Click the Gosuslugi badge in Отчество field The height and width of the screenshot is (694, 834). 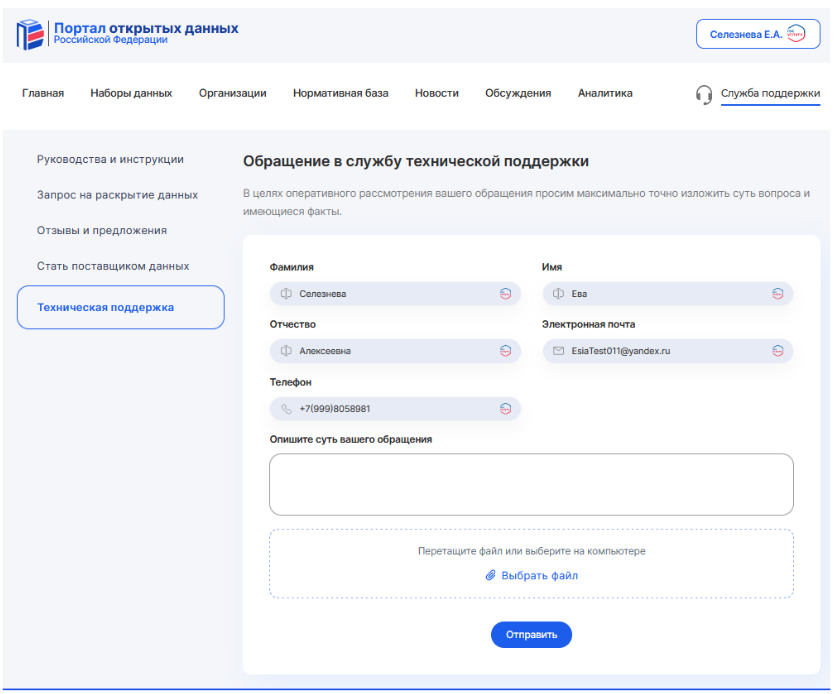coord(506,351)
